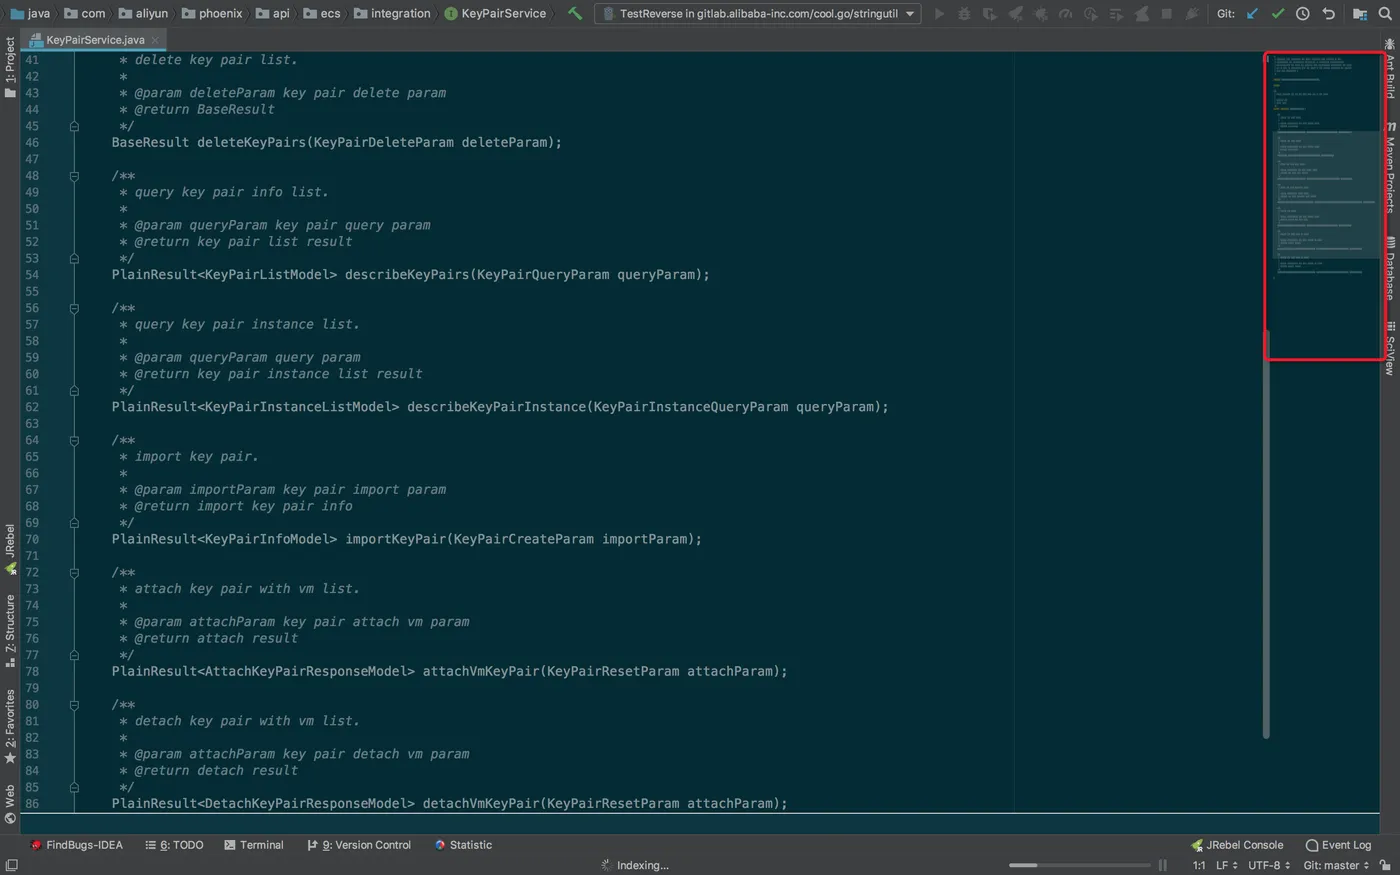1400x875 pixels.
Task: Click the Debug bug icon
Action: pos(964,14)
